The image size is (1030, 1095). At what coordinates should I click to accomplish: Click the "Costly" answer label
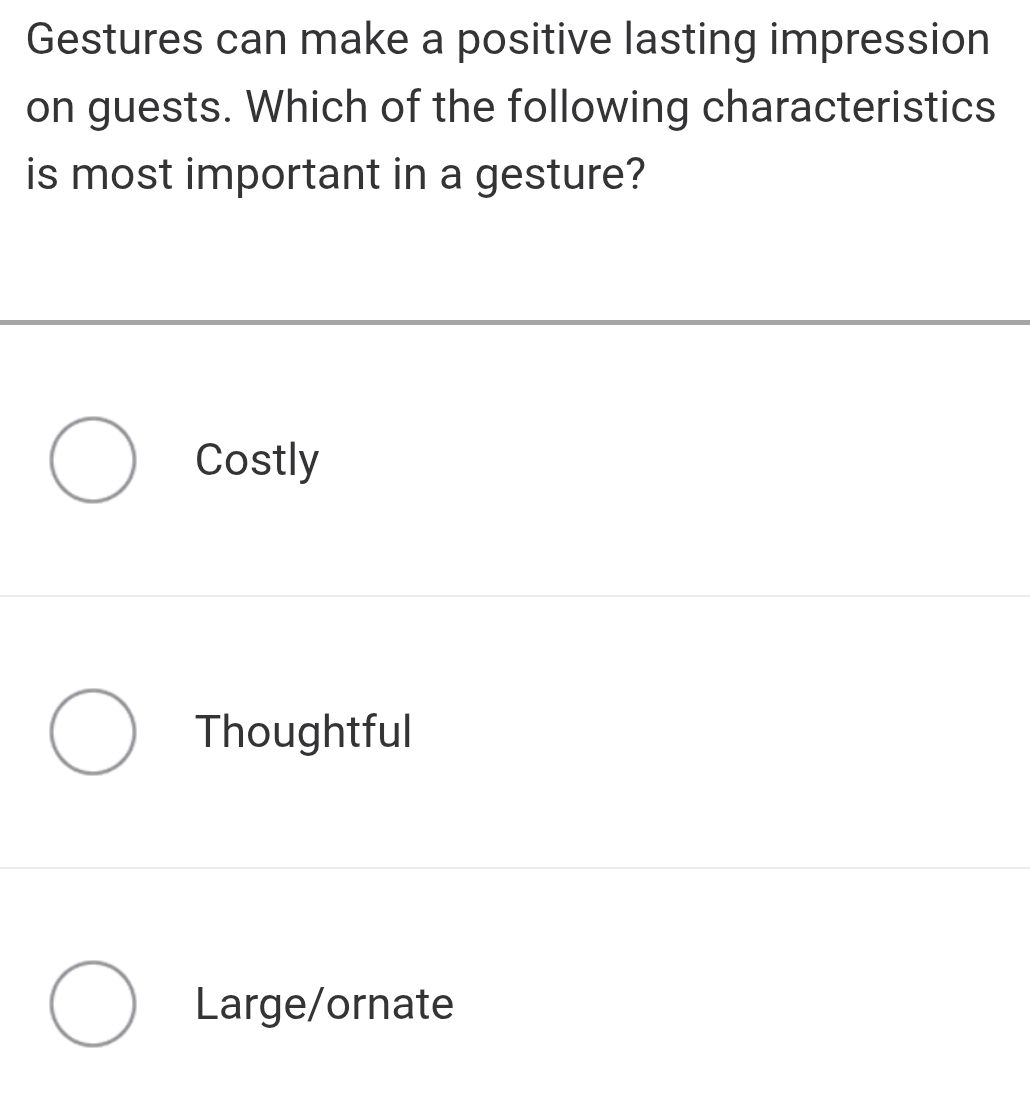257,460
